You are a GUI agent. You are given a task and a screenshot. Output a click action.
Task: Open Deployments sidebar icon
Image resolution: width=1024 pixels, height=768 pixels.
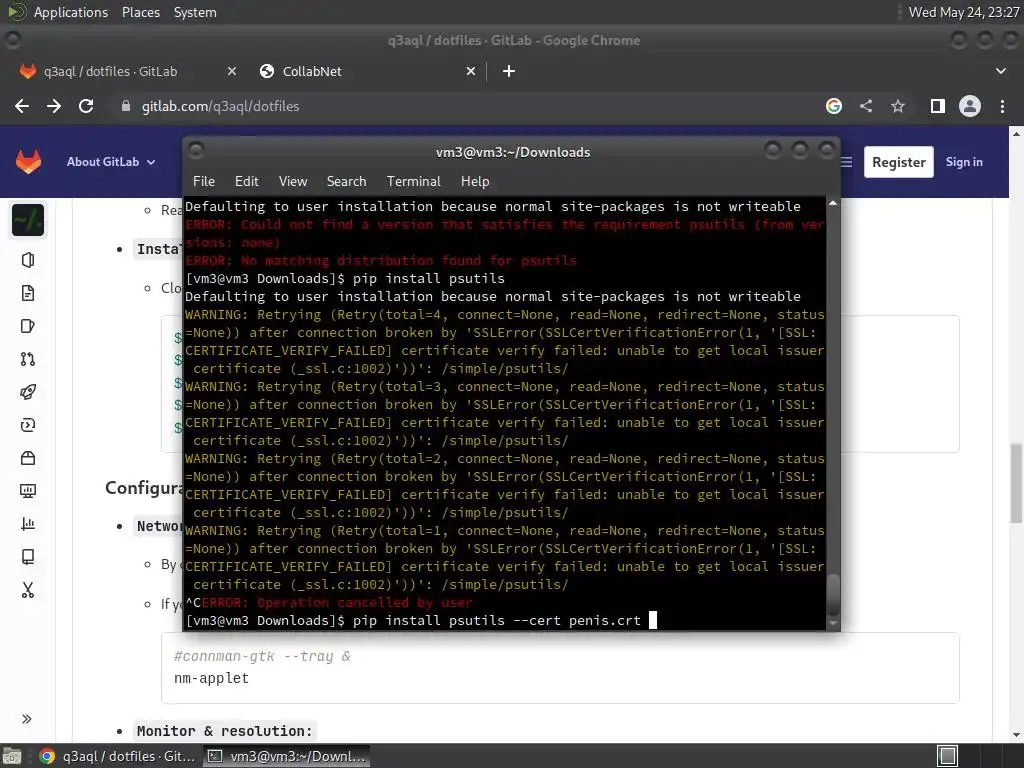(28, 425)
